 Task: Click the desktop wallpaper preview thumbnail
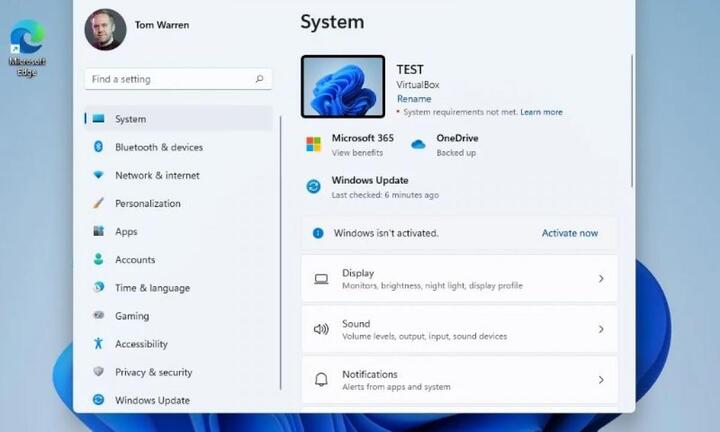click(343, 87)
